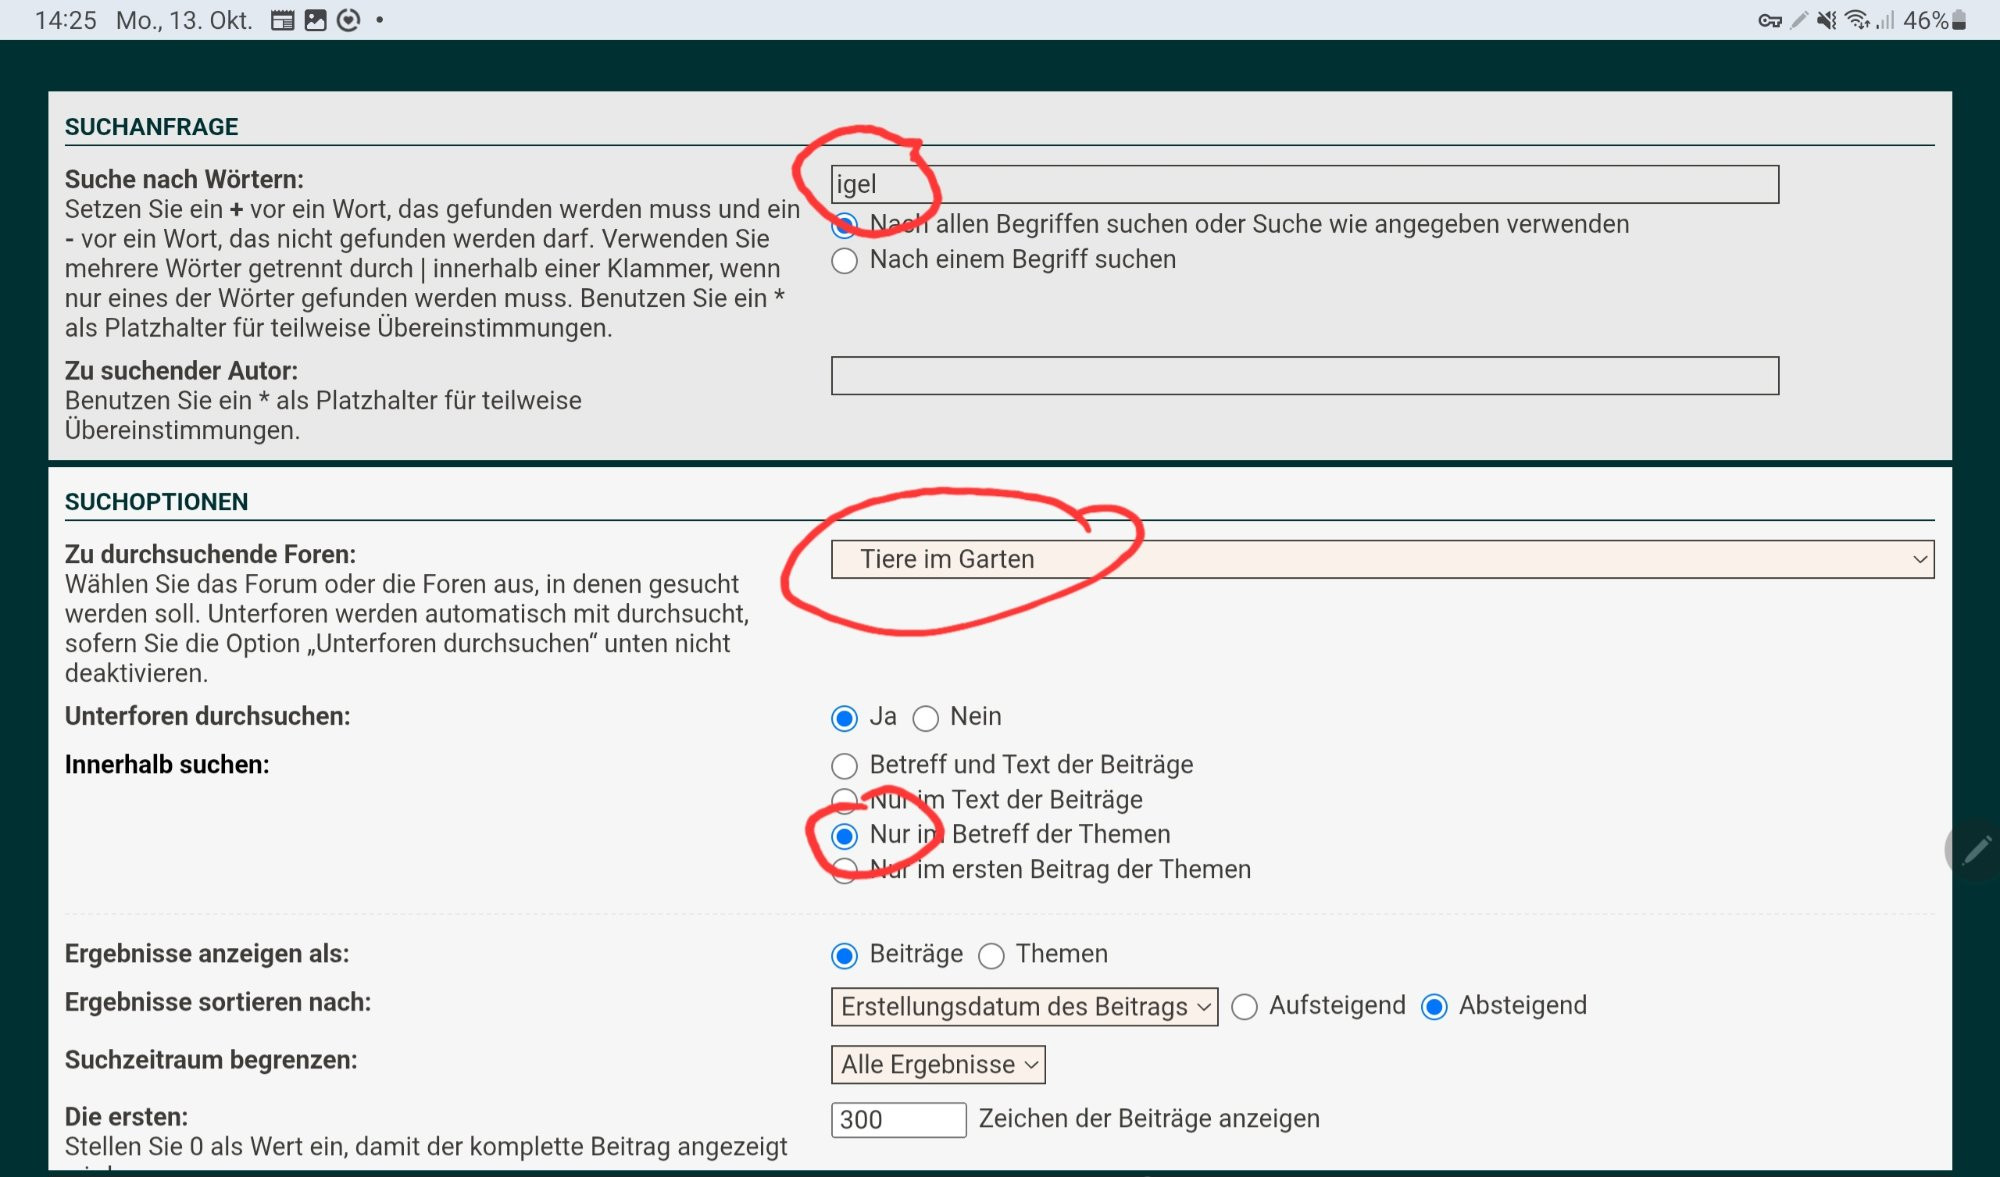Viewport: 2000px width, 1177px height.
Task: Tap the muted sound status icon
Action: pyautogui.click(x=1826, y=20)
